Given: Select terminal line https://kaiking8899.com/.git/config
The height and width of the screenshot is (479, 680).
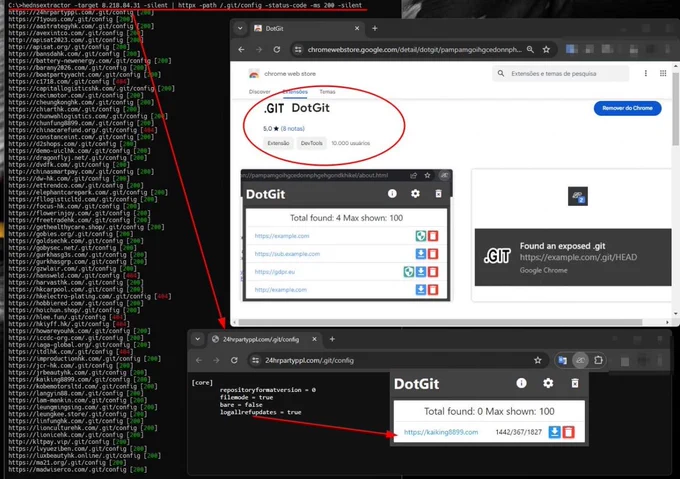Looking at the screenshot, I should pos(76,379).
